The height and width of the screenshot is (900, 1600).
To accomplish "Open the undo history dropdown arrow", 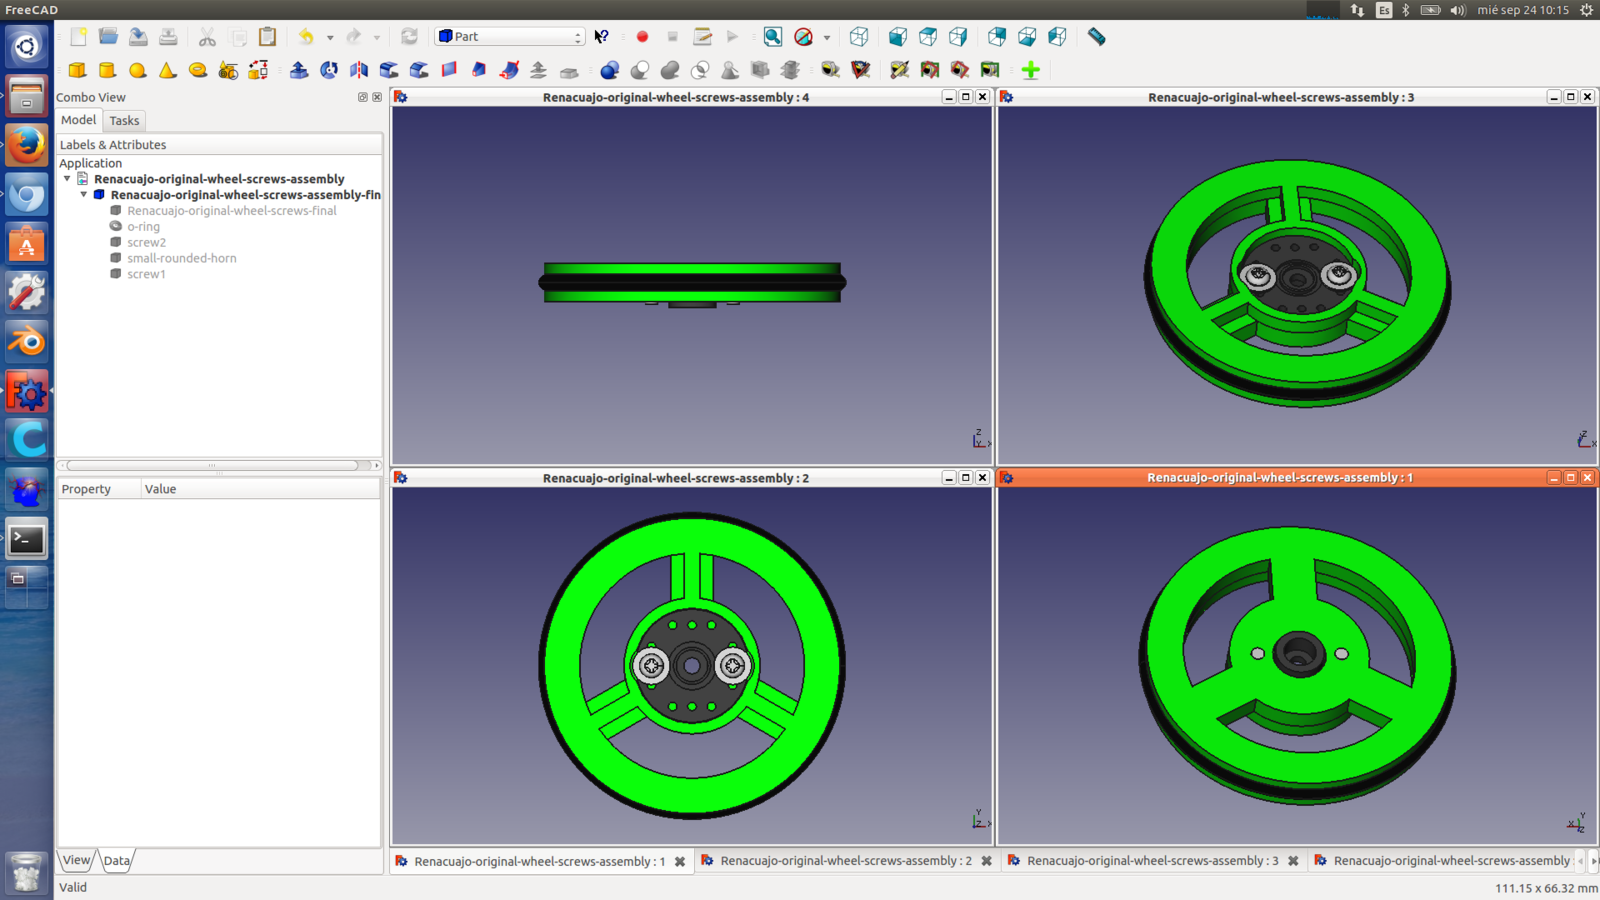I will click(330, 38).
